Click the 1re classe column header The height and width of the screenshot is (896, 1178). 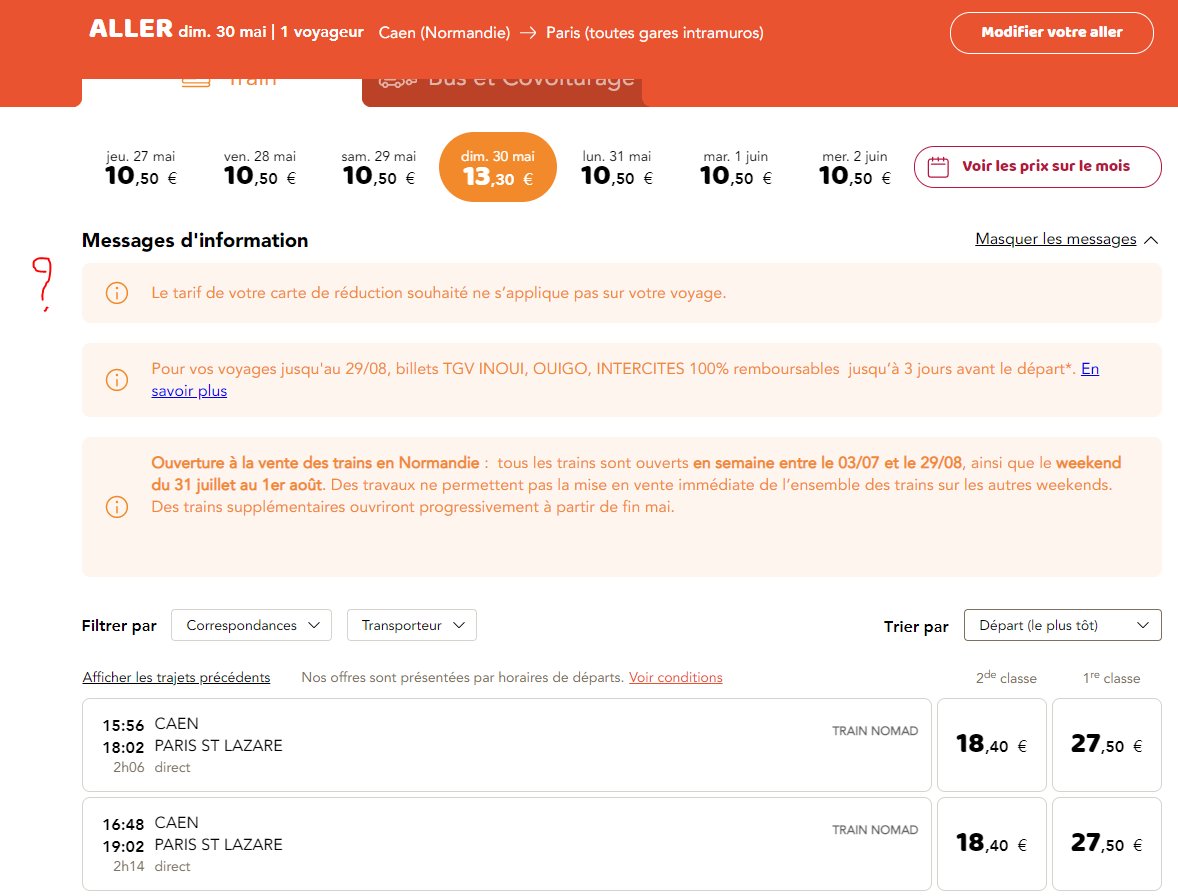(1111, 677)
